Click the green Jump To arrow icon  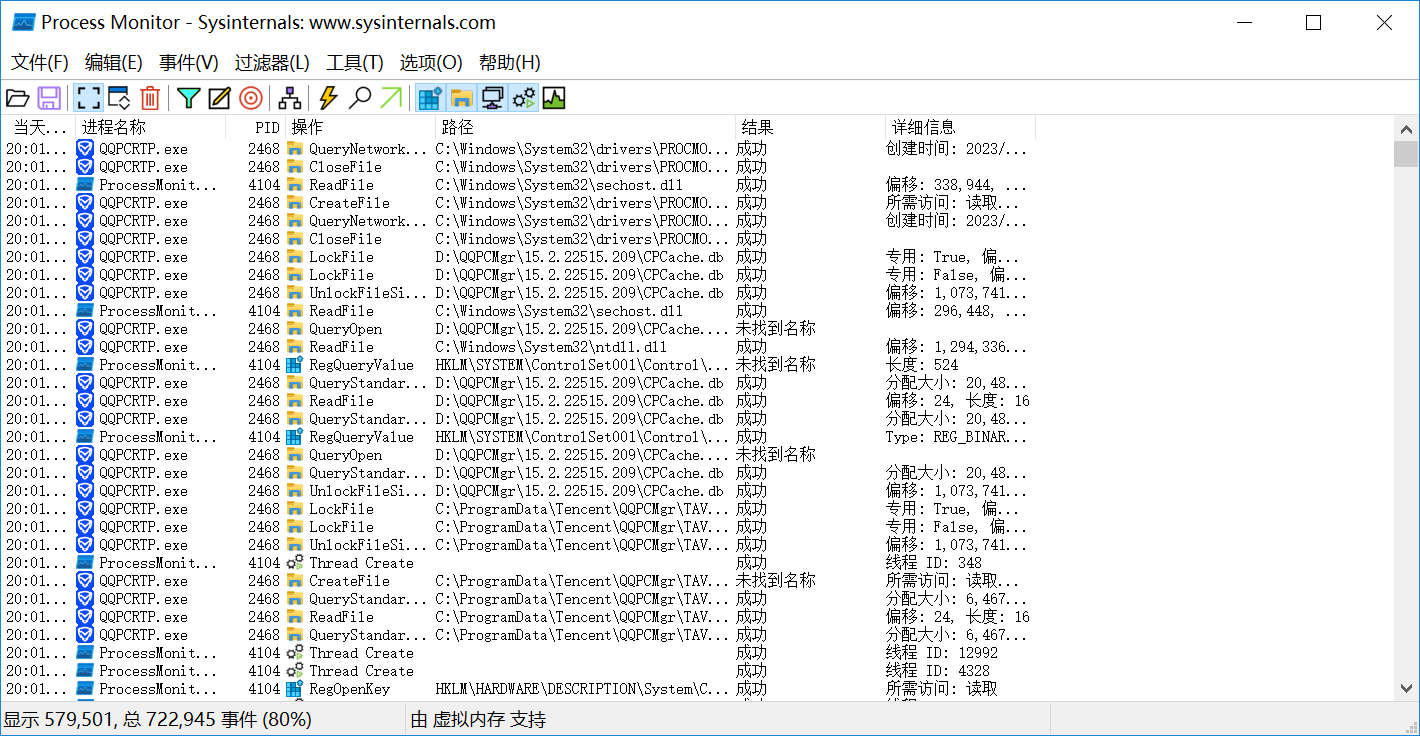(391, 98)
